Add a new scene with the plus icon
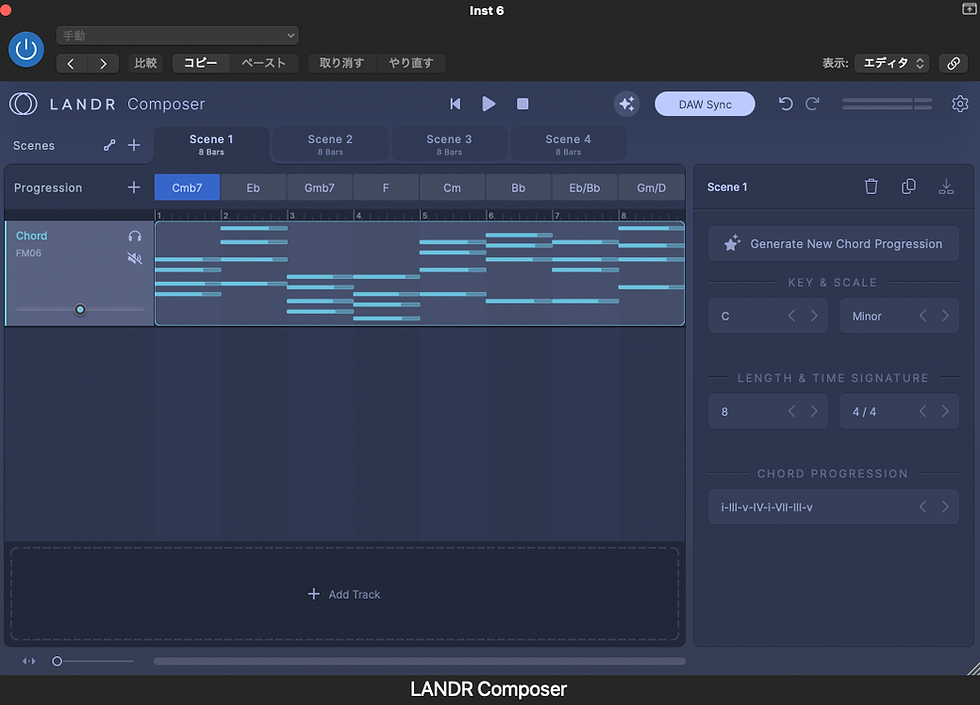The height and width of the screenshot is (705, 980). [x=134, y=145]
